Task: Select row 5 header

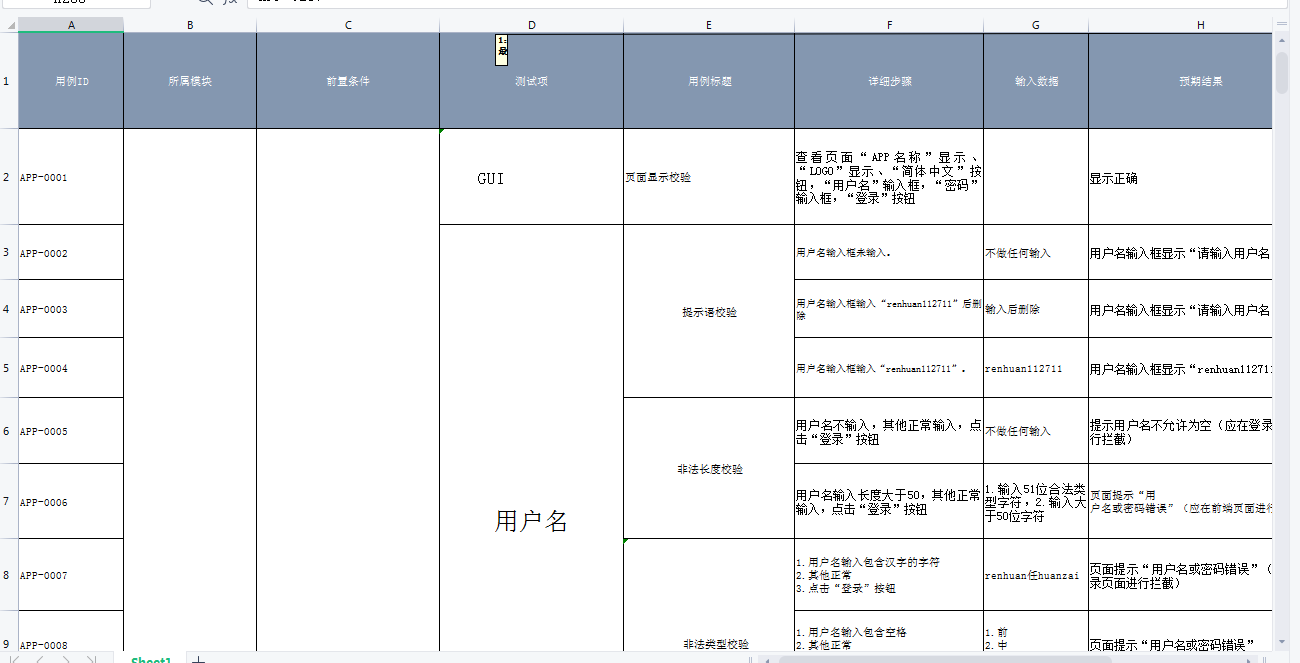Action: click(x=9, y=368)
